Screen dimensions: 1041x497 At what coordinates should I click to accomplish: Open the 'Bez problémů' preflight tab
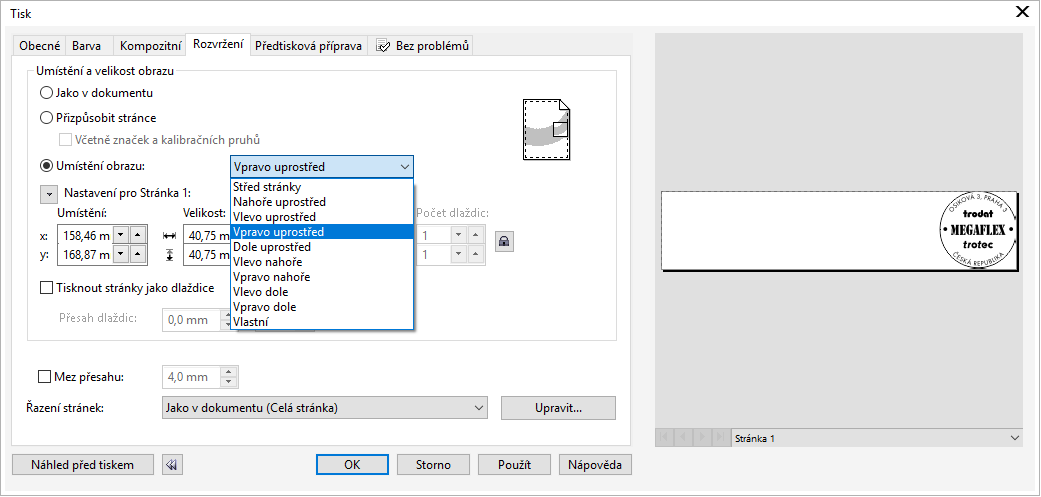click(421, 46)
